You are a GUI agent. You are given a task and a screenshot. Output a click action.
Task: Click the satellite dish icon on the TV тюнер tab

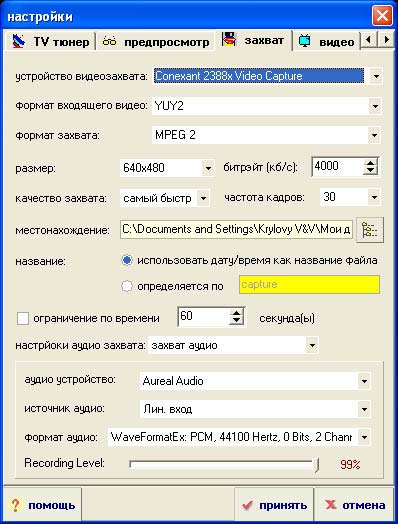[19, 41]
